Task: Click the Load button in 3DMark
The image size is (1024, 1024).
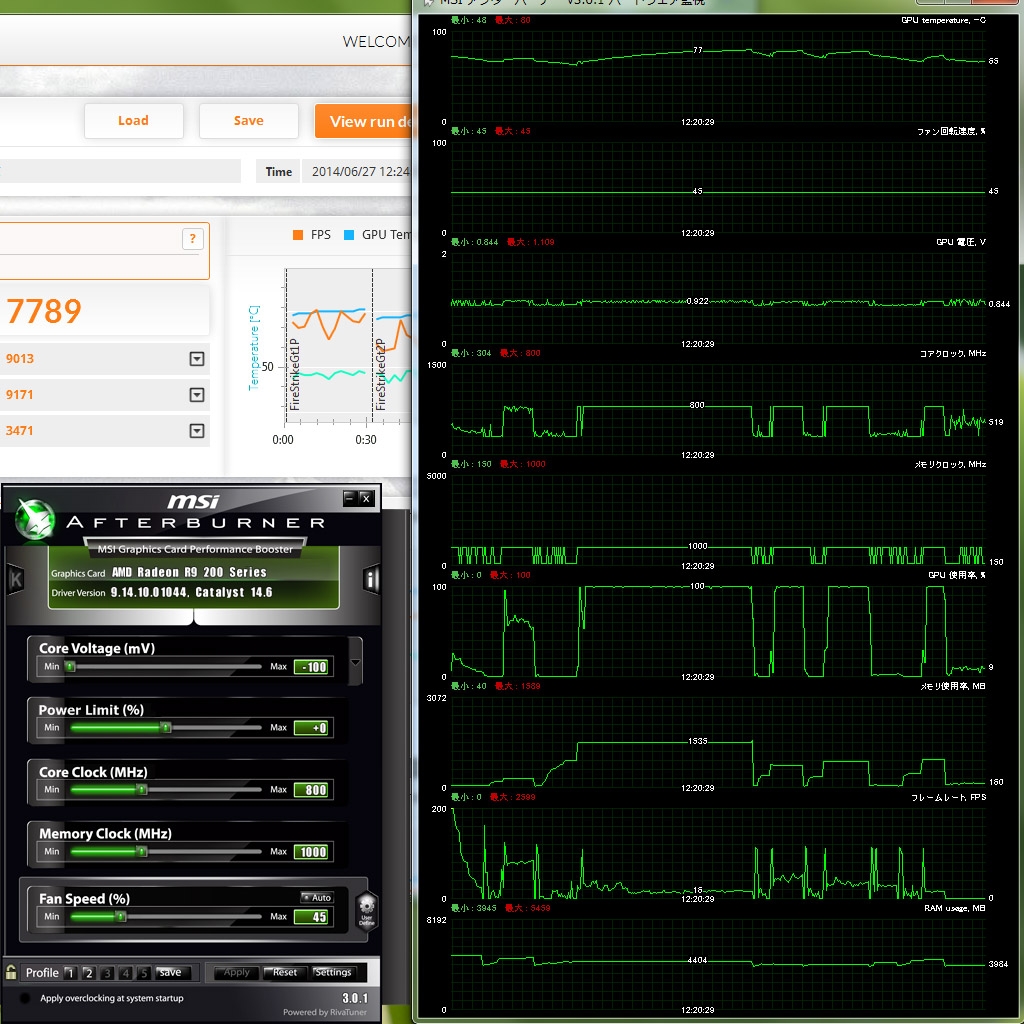Action: click(x=133, y=121)
